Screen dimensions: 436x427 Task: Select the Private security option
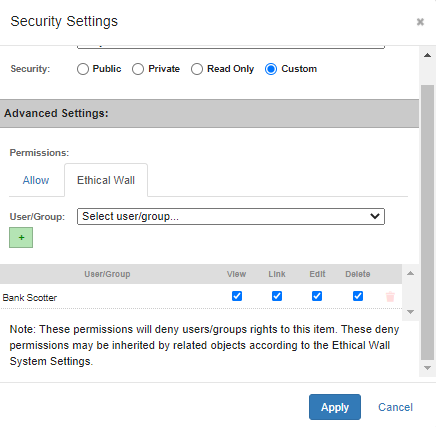coord(138,69)
